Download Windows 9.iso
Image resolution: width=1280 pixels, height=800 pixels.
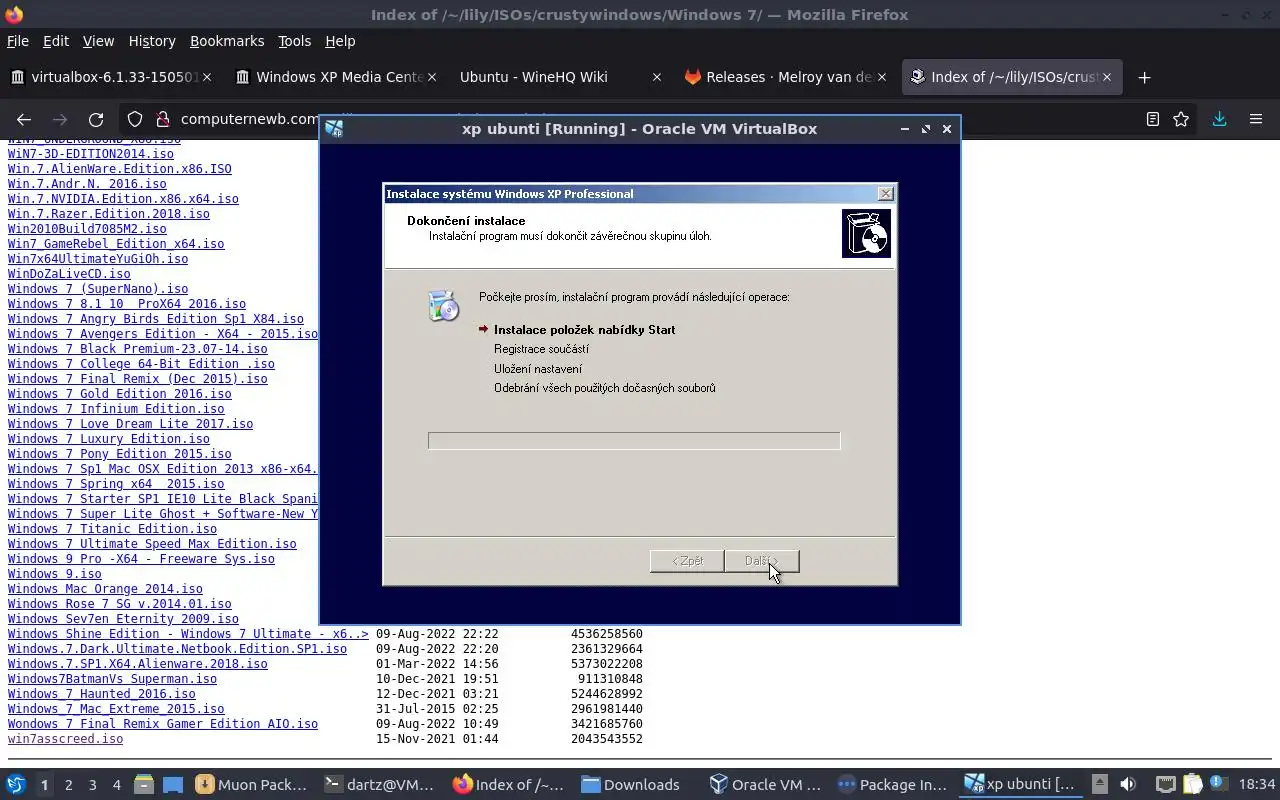[x=54, y=574]
